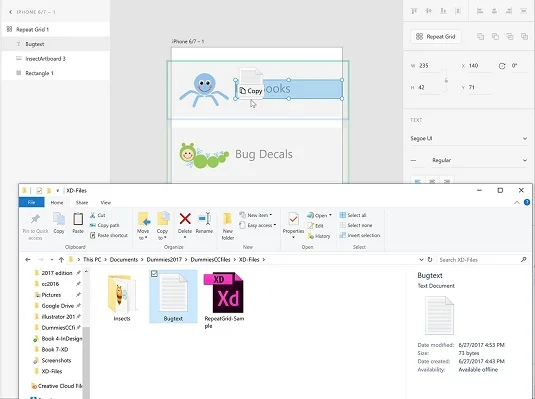Click the Paste icon in ribbon
This screenshot has height=399, width=535.
[x=78, y=218]
